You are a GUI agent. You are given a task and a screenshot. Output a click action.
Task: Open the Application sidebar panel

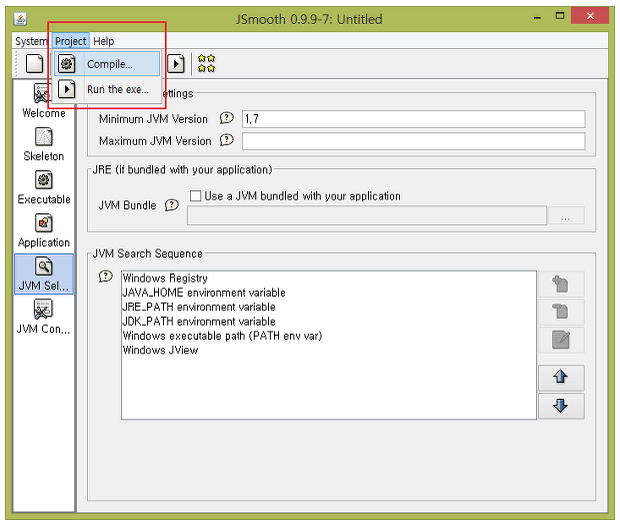tap(43, 231)
